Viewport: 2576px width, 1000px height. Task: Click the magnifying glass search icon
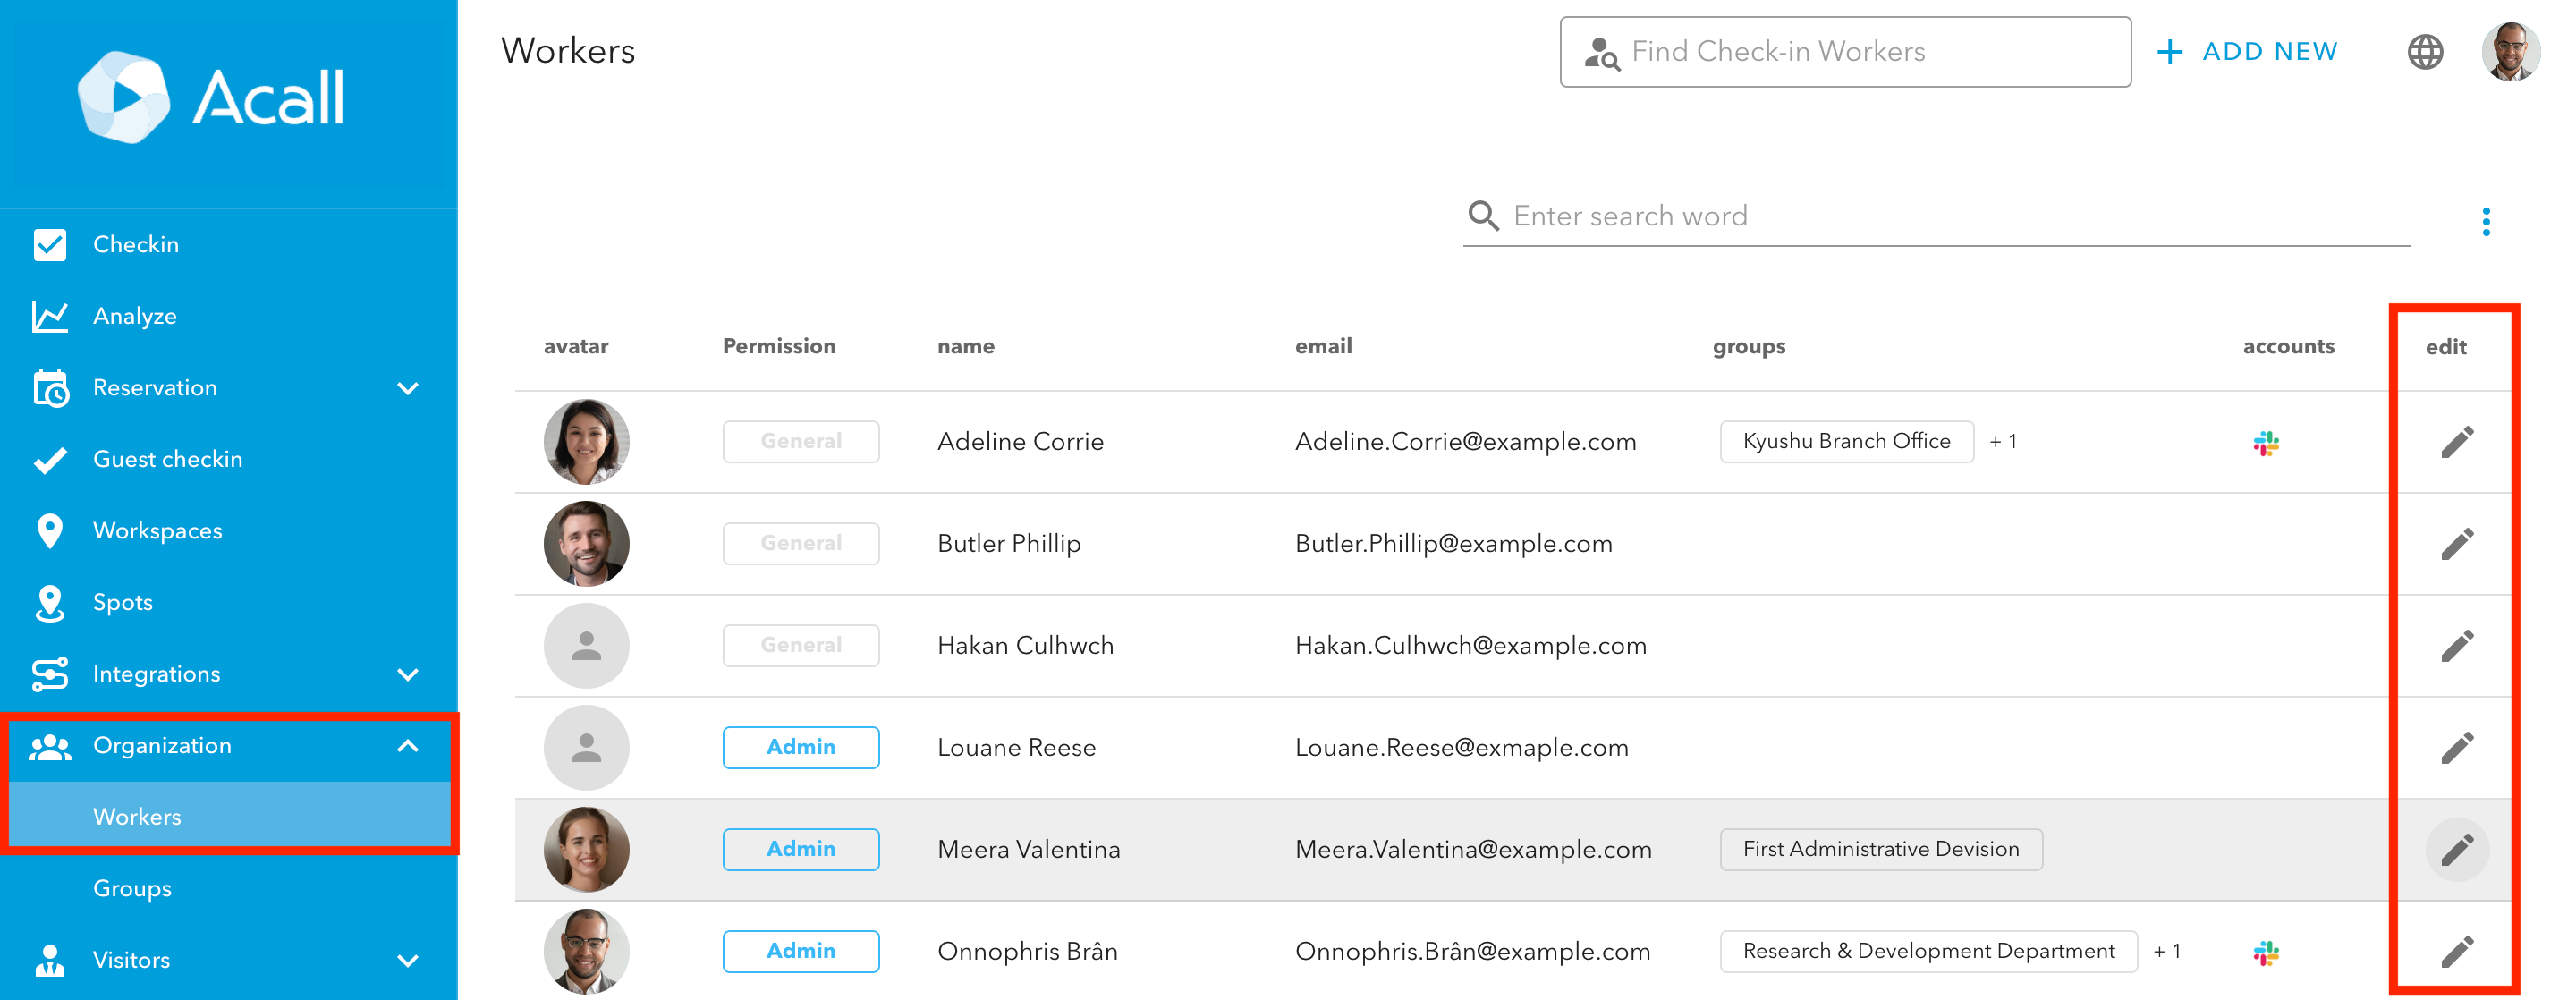pyautogui.click(x=1483, y=216)
